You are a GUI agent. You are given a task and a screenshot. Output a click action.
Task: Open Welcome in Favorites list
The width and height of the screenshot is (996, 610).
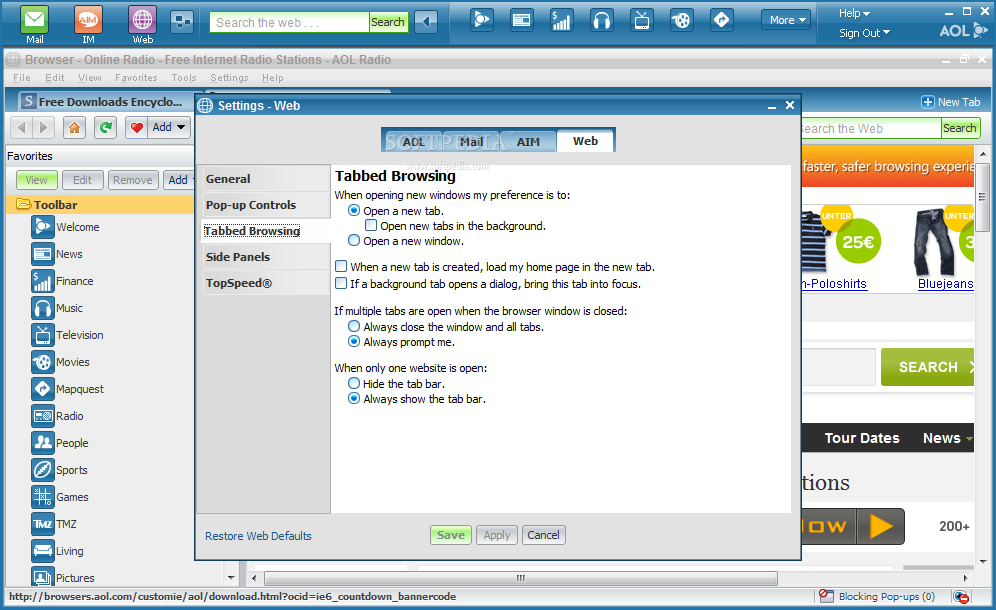(x=65, y=227)
